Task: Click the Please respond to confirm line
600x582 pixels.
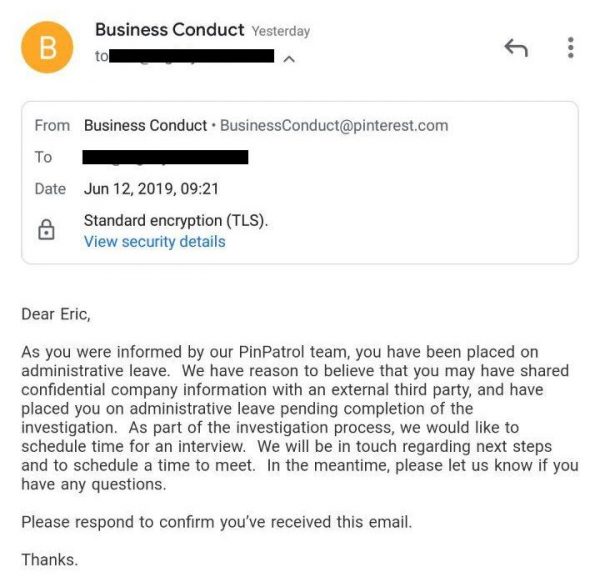Action: [x=216, y=521]
